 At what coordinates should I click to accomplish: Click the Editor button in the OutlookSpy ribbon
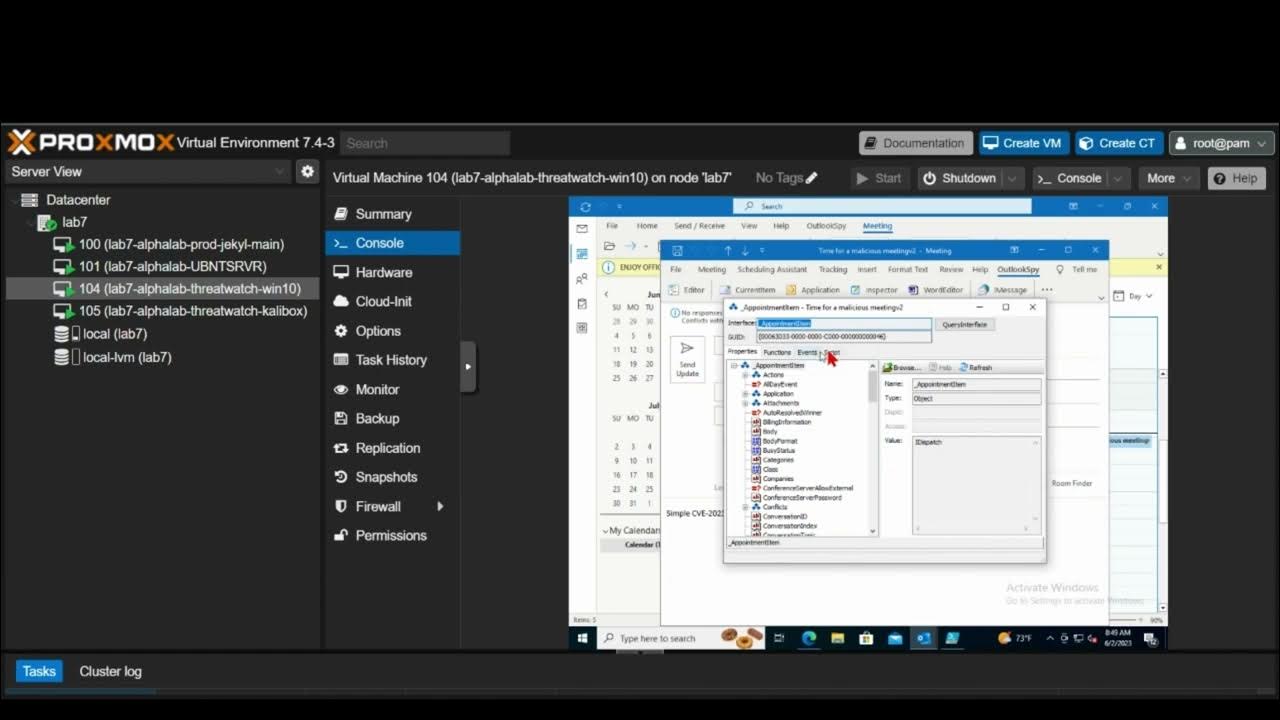click(x=688, y=290)
